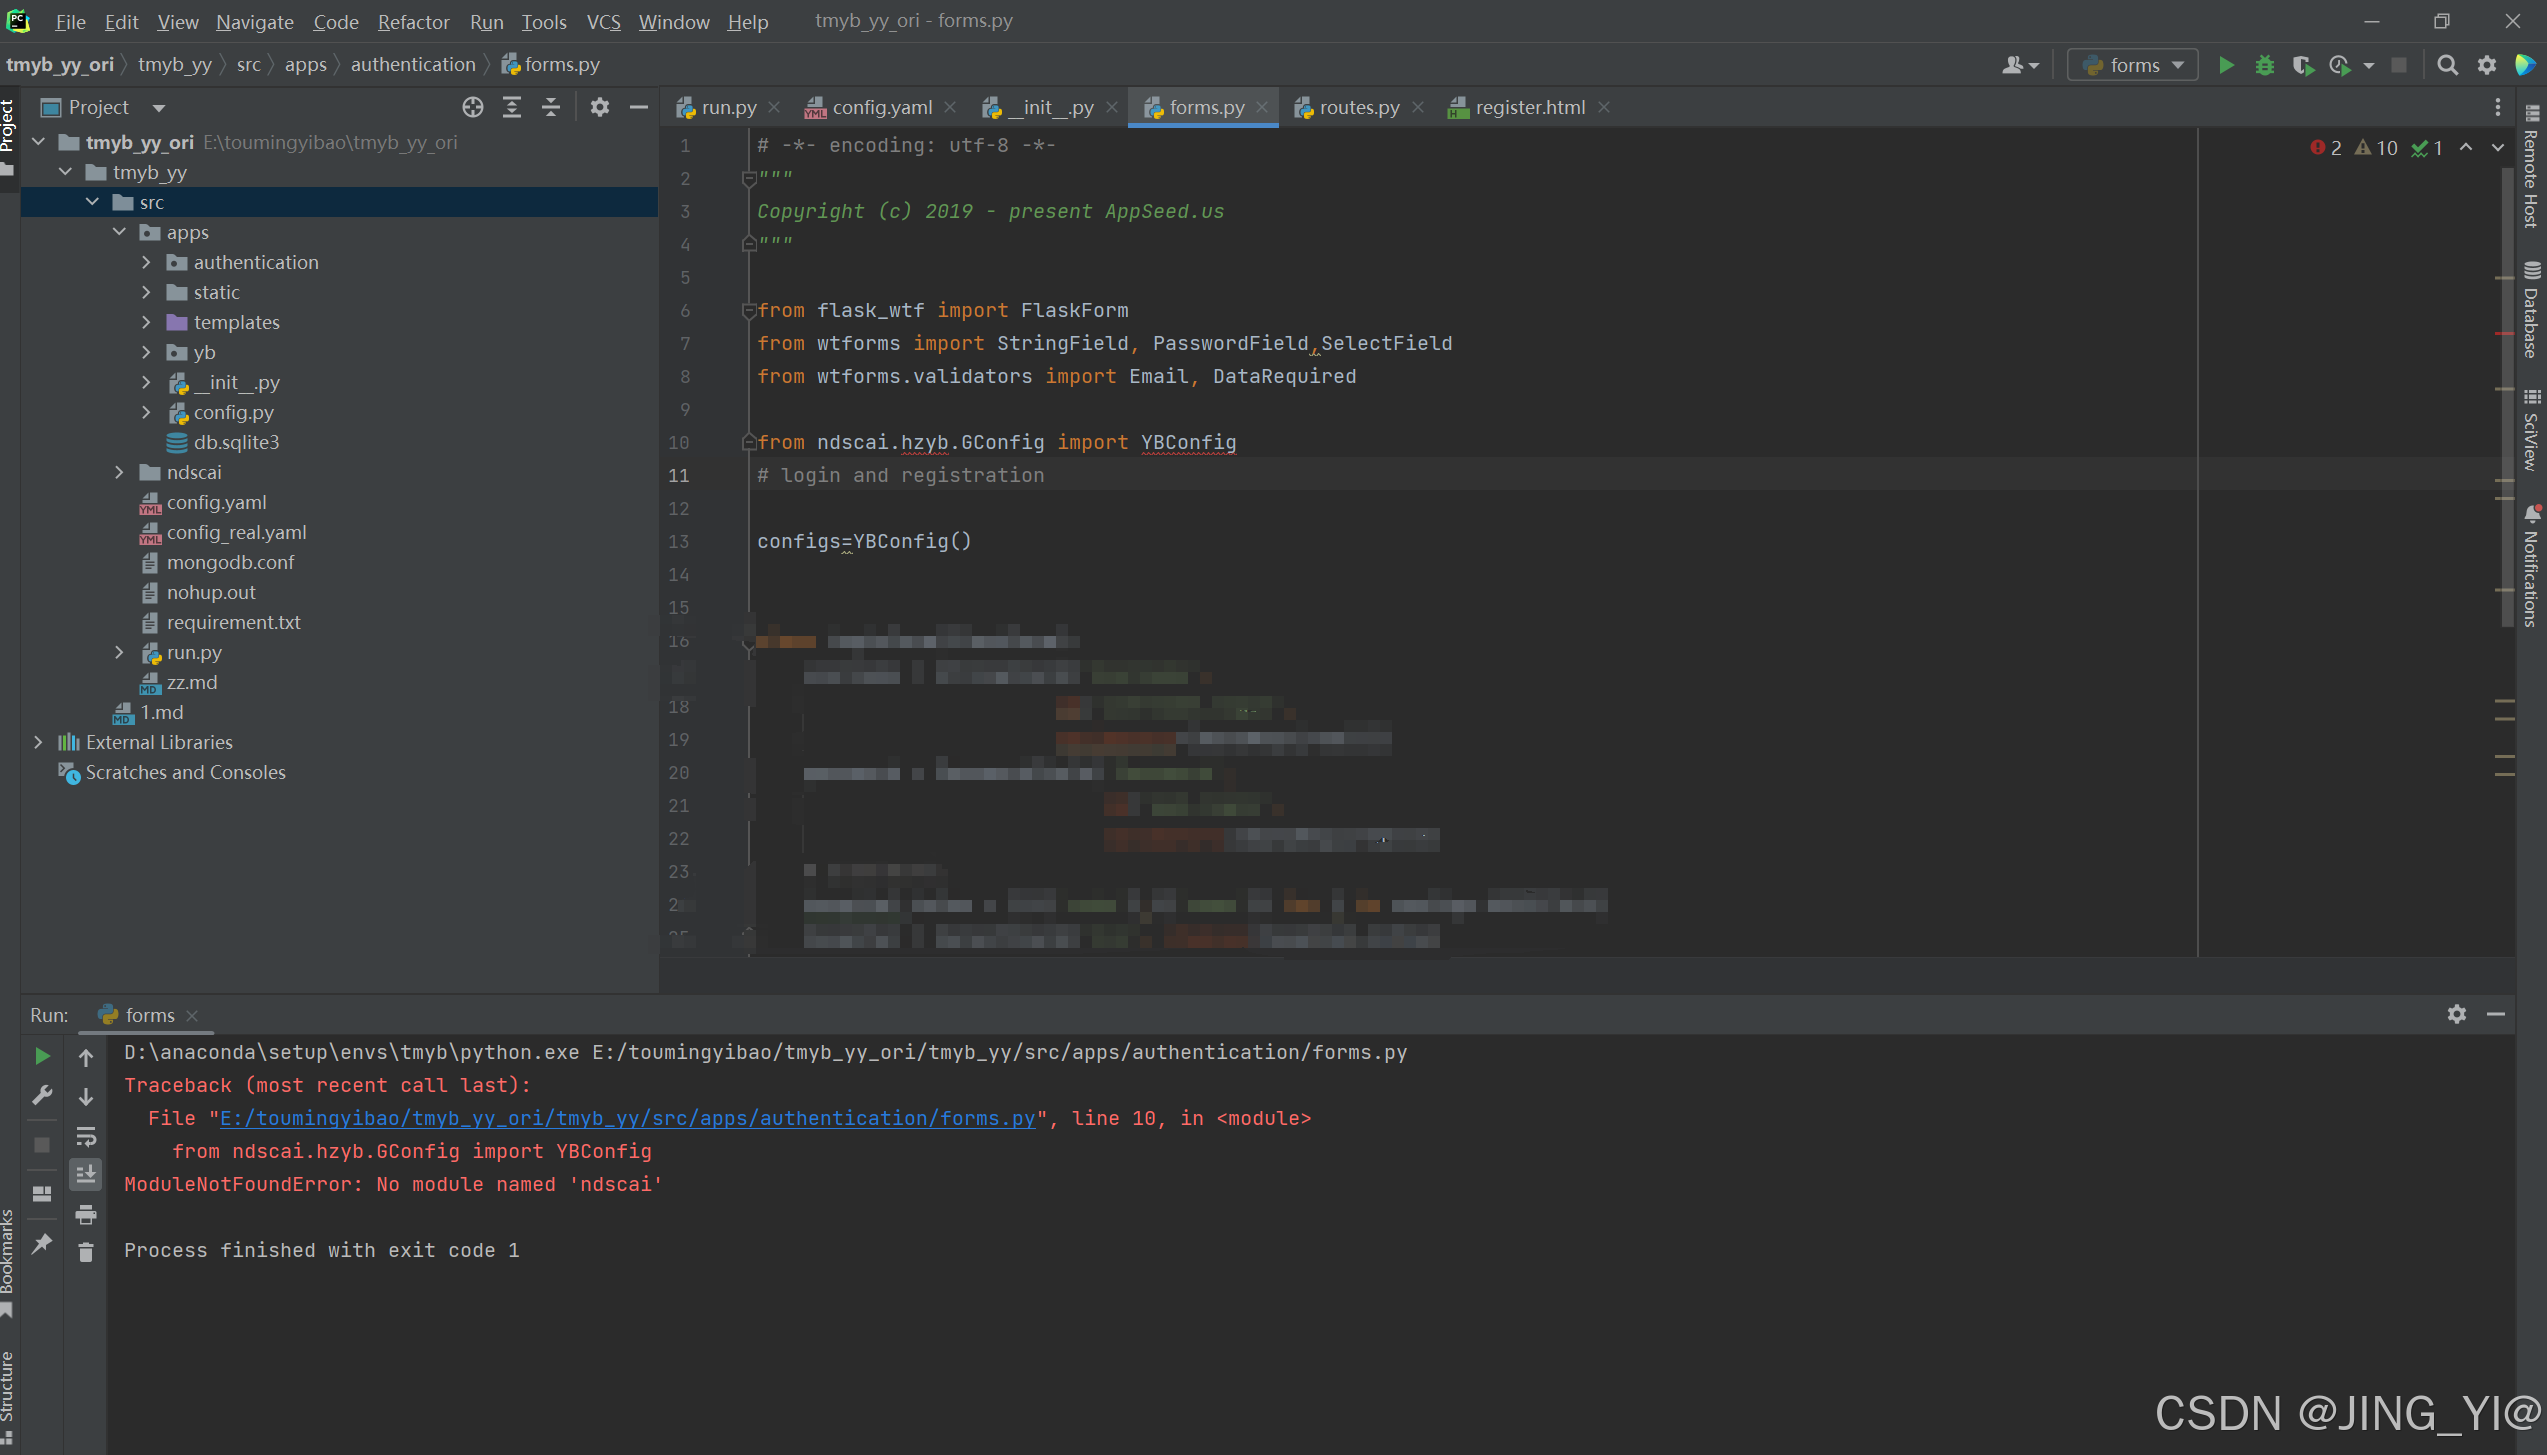Close the forms.py editor tab
Image resolution: width=2547 pixels, height=1455 pixels.
[x=1262, y=107]
